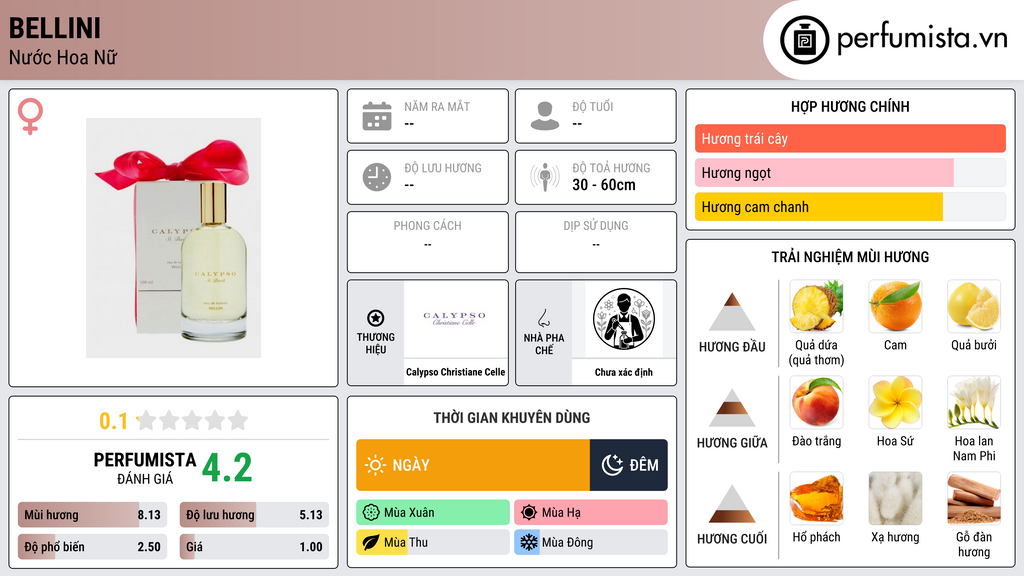
Task: Click the Độ phổ biến 2.50 rating bar
Action: point(92,547)
